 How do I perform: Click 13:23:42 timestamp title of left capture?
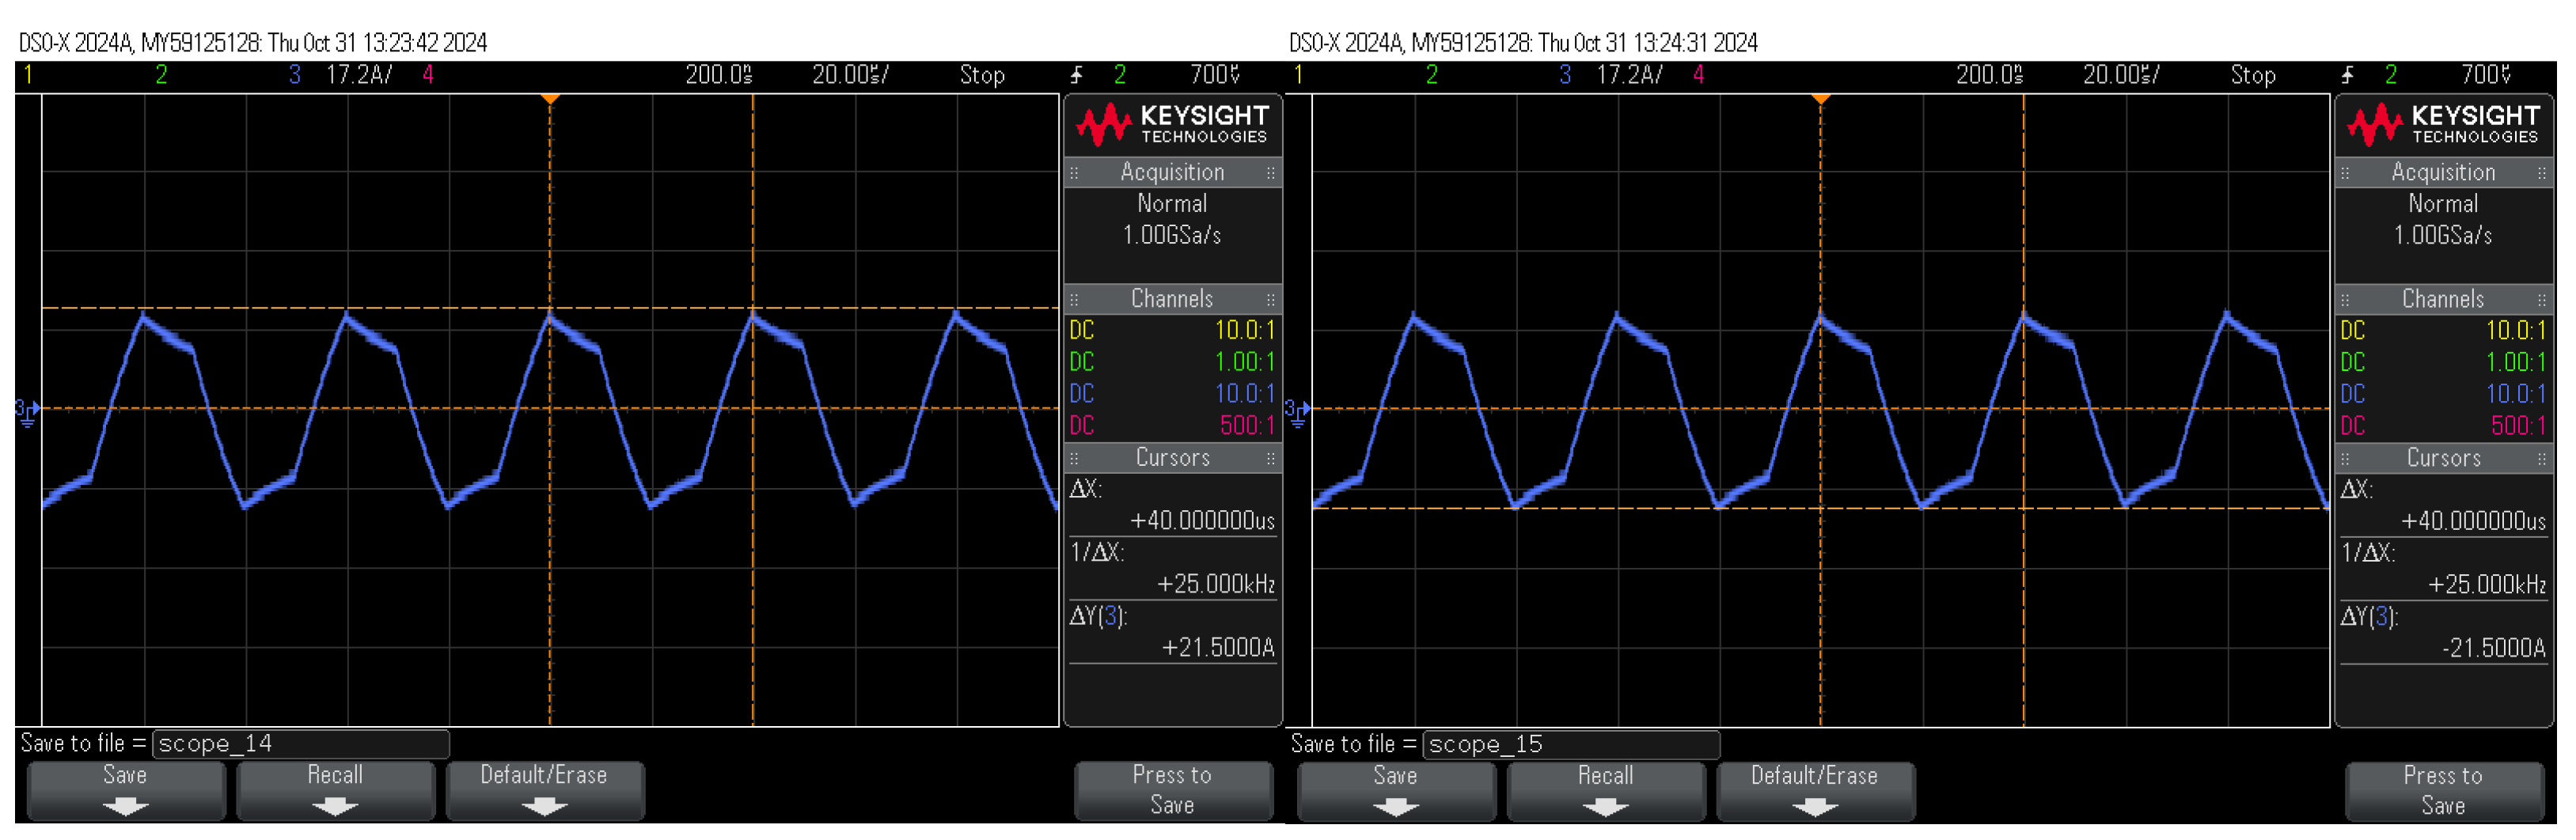tap(253, 43)
